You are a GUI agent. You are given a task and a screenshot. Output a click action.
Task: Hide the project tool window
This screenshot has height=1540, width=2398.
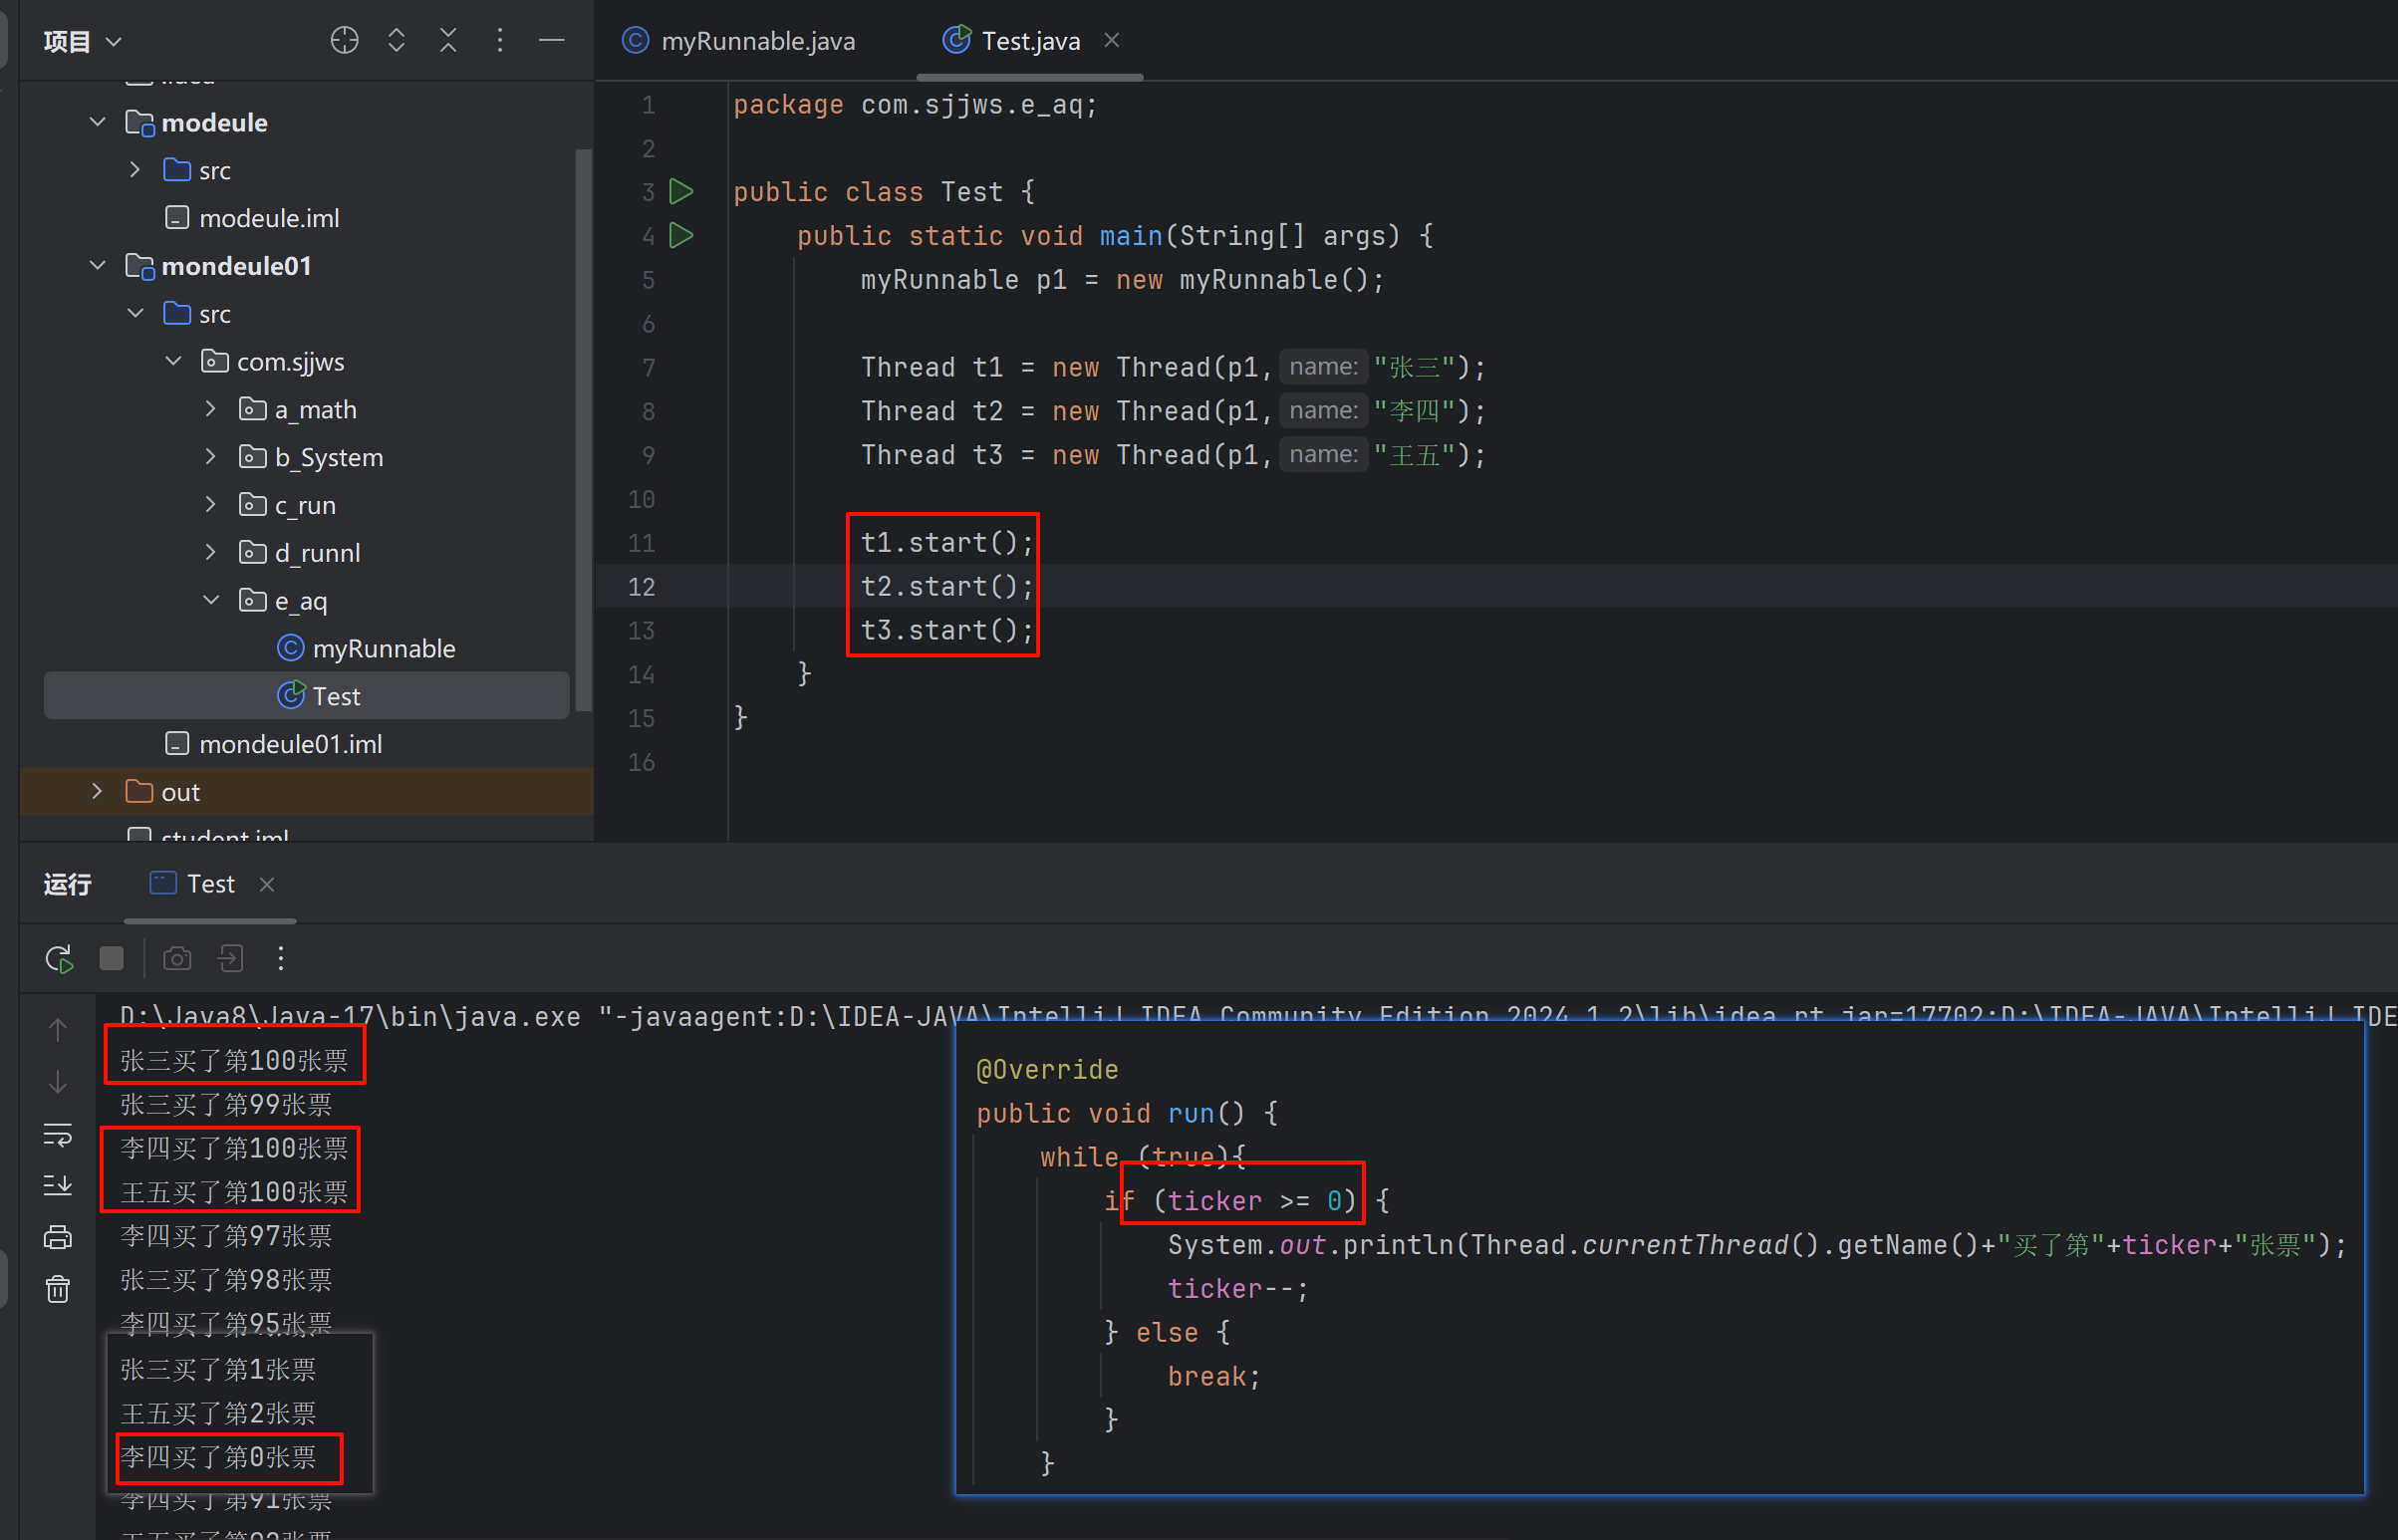(552, 40)
